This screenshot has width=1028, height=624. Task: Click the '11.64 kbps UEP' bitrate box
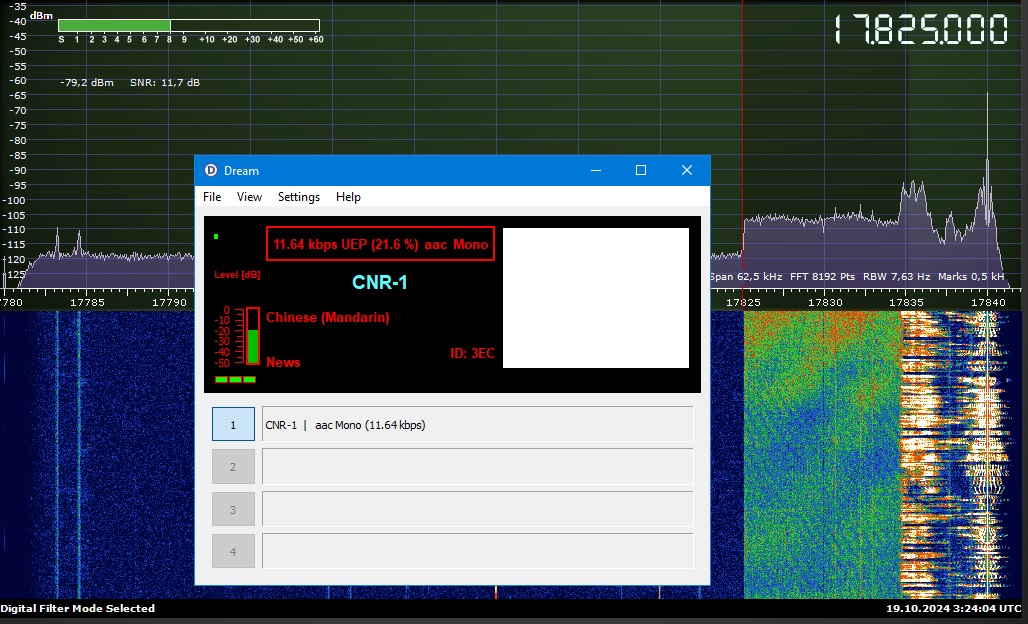pyautogui.click(x=380, y=244)
